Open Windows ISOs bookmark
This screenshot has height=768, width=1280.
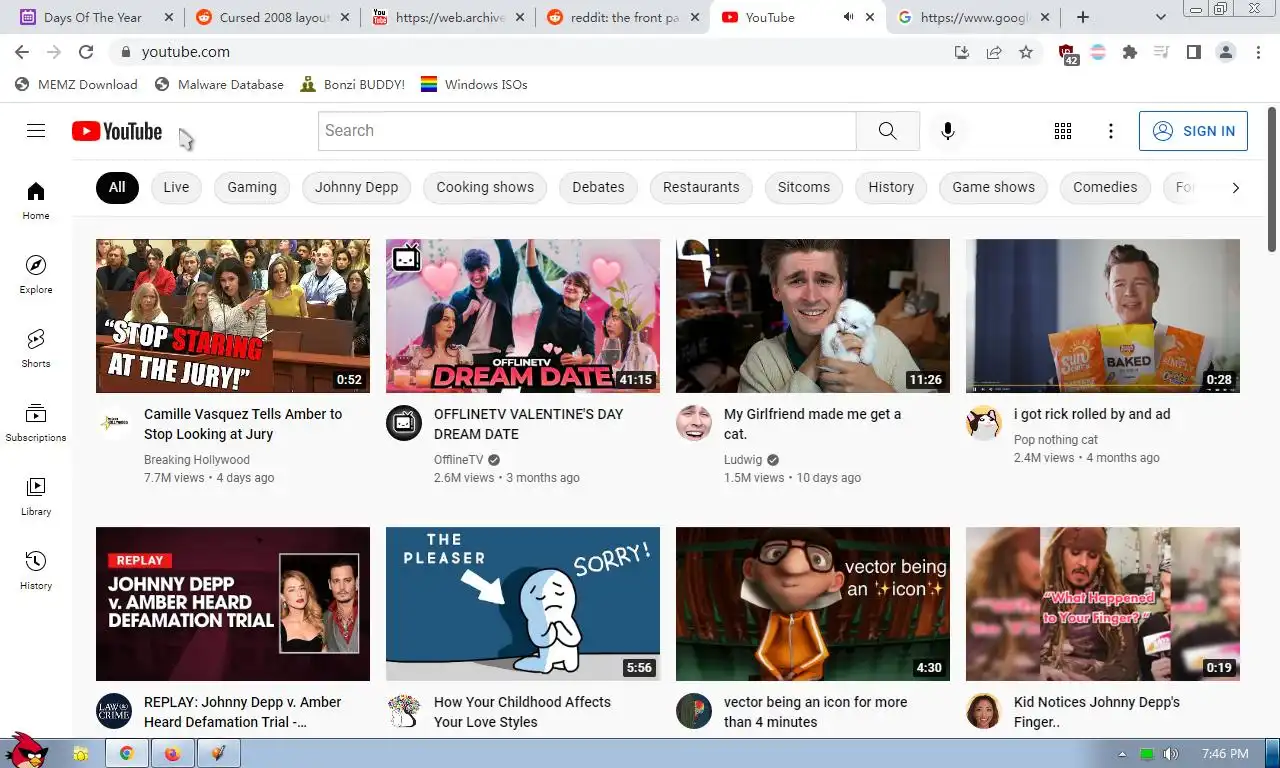point(474,85)
